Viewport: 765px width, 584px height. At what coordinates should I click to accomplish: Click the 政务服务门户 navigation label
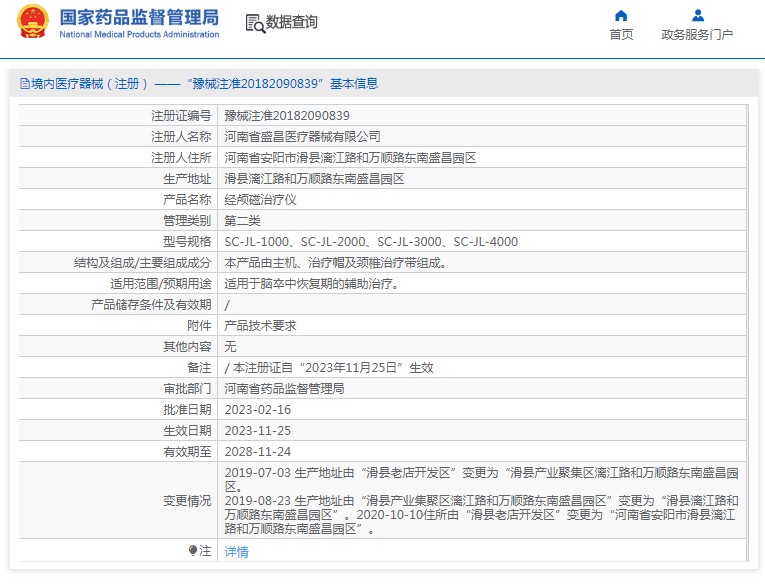[x=697, y=35]
